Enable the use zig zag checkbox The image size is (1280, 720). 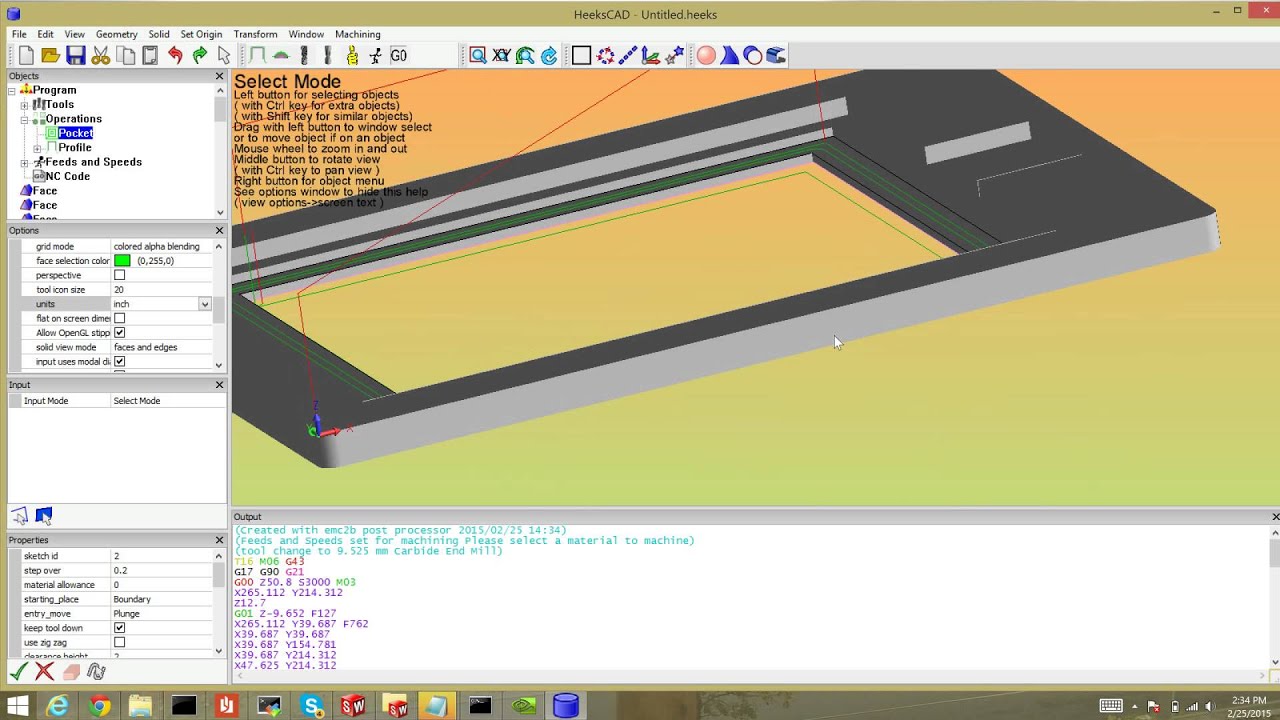pos(120,643)
